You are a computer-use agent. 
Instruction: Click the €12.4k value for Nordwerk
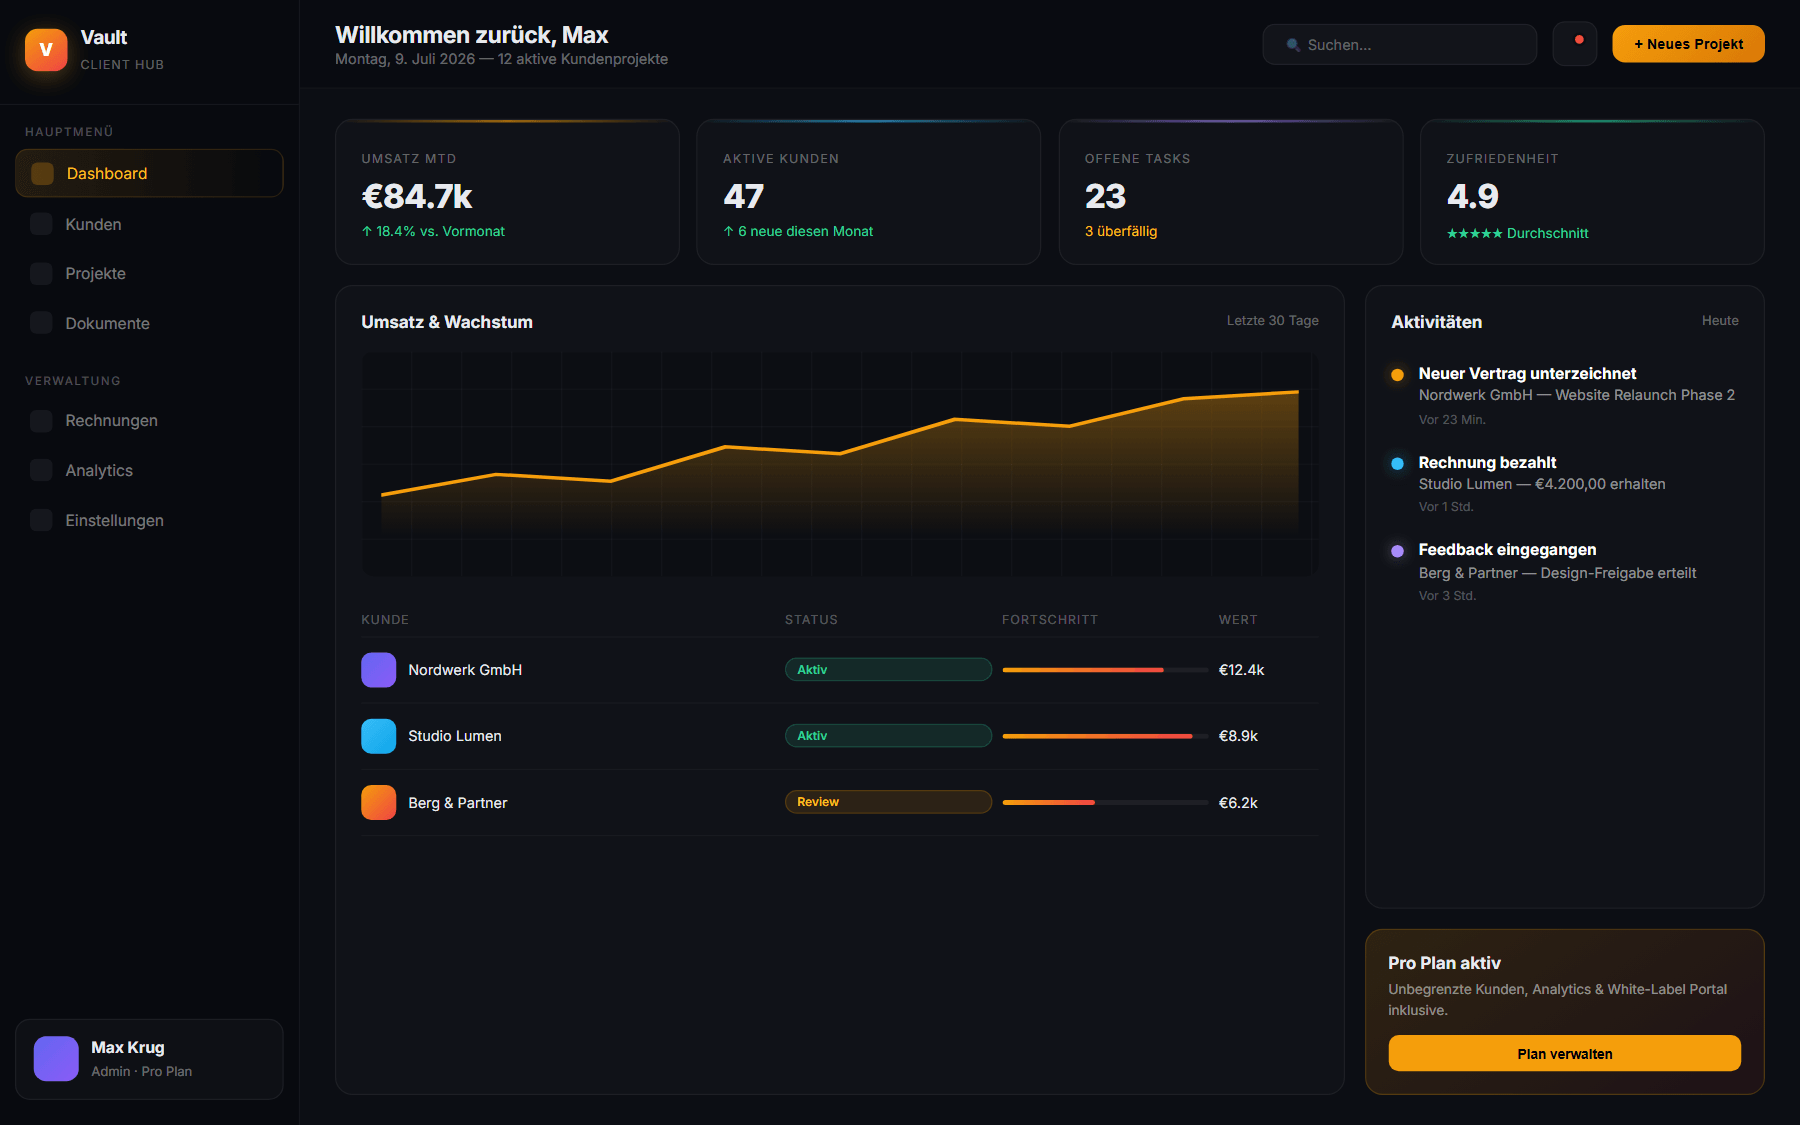pyautogui.click(x=1241, y=670)
